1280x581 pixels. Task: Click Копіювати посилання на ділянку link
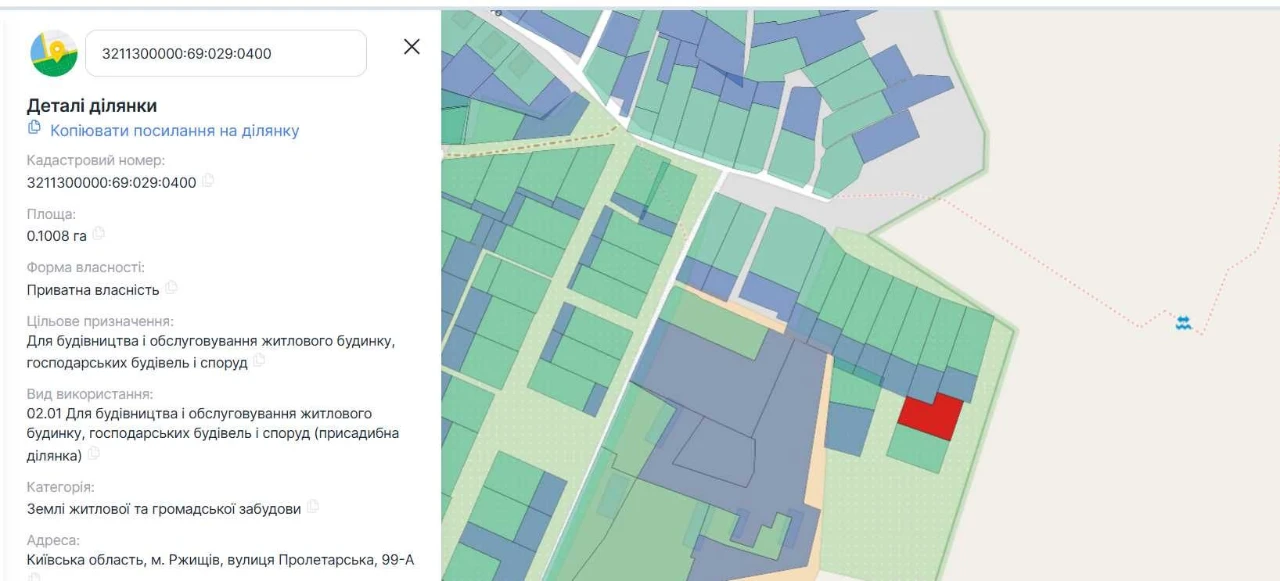pyautogui.click(x=175, y=130)
